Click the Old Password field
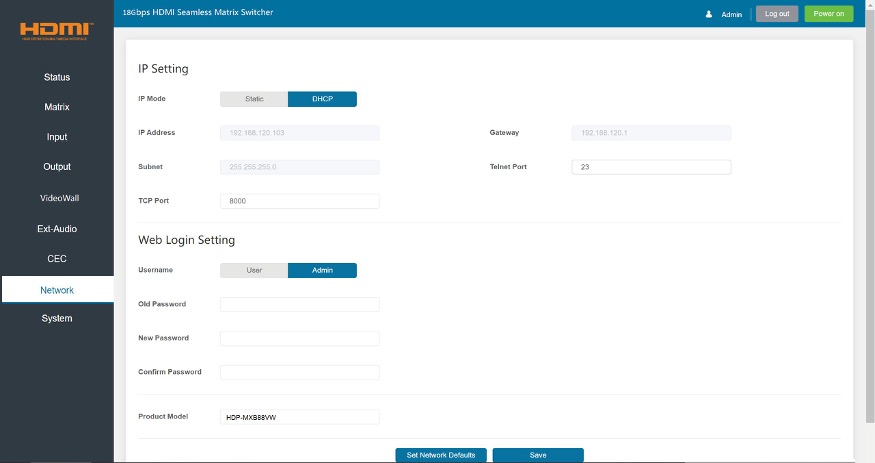The height and width of the screenshot is (463, 875). coord(300,304)
